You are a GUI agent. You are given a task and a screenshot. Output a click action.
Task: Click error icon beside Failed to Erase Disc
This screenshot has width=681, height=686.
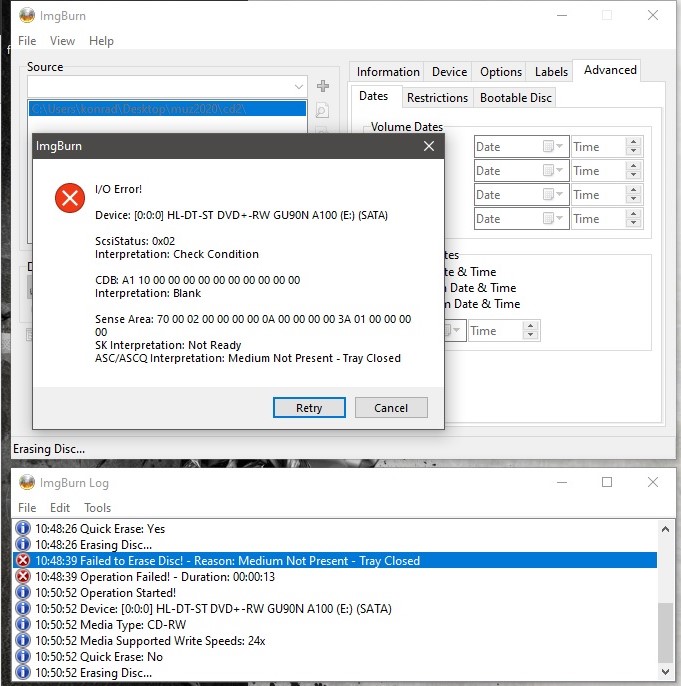23,560
